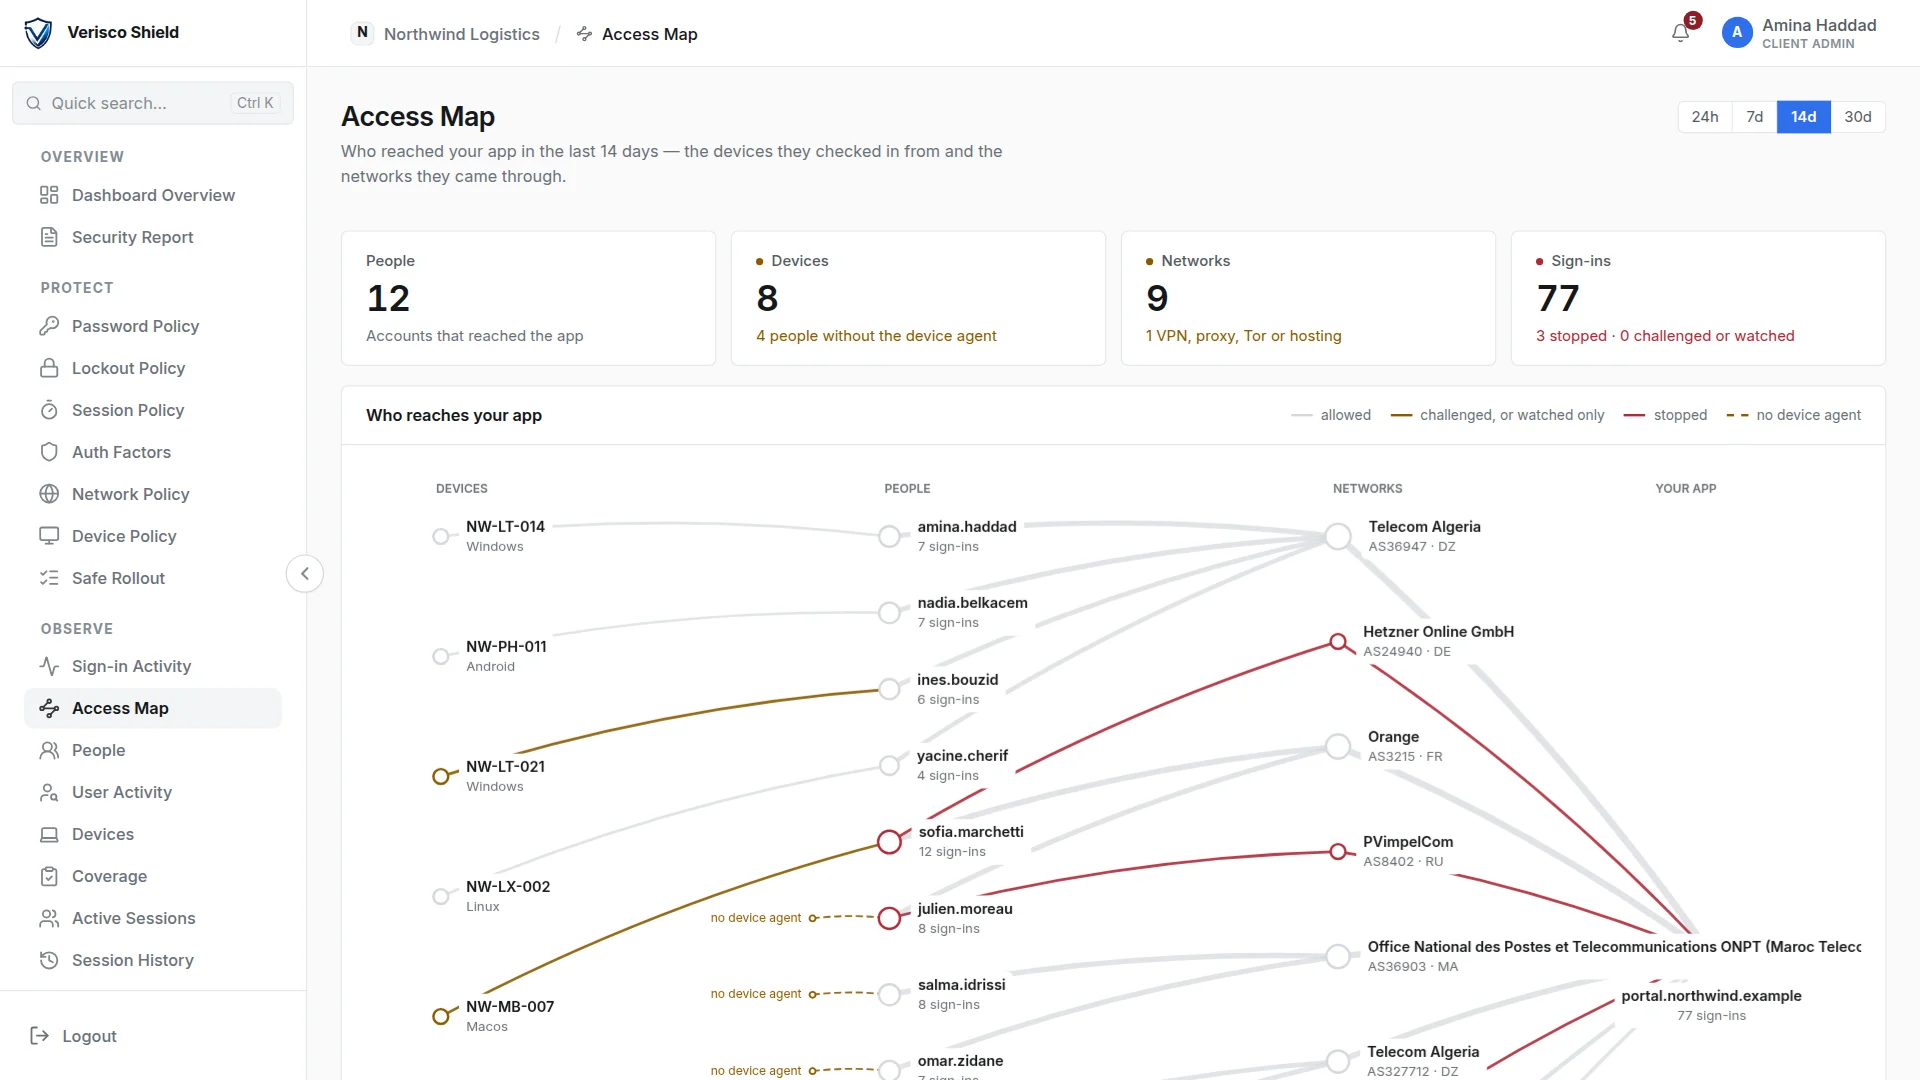Screen dimensions: 1920x1080
Task: Click the Networks summary card
Action: coord(1308,298)
